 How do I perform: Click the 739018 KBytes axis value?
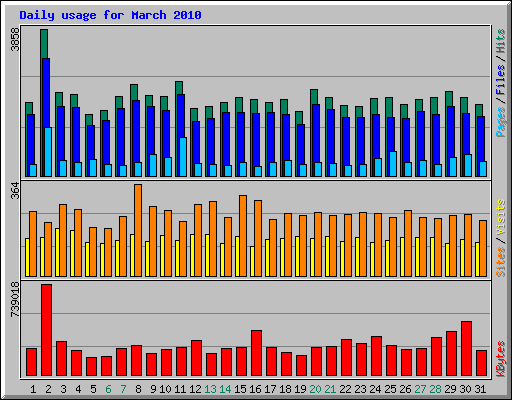click(x=15, y=300)
